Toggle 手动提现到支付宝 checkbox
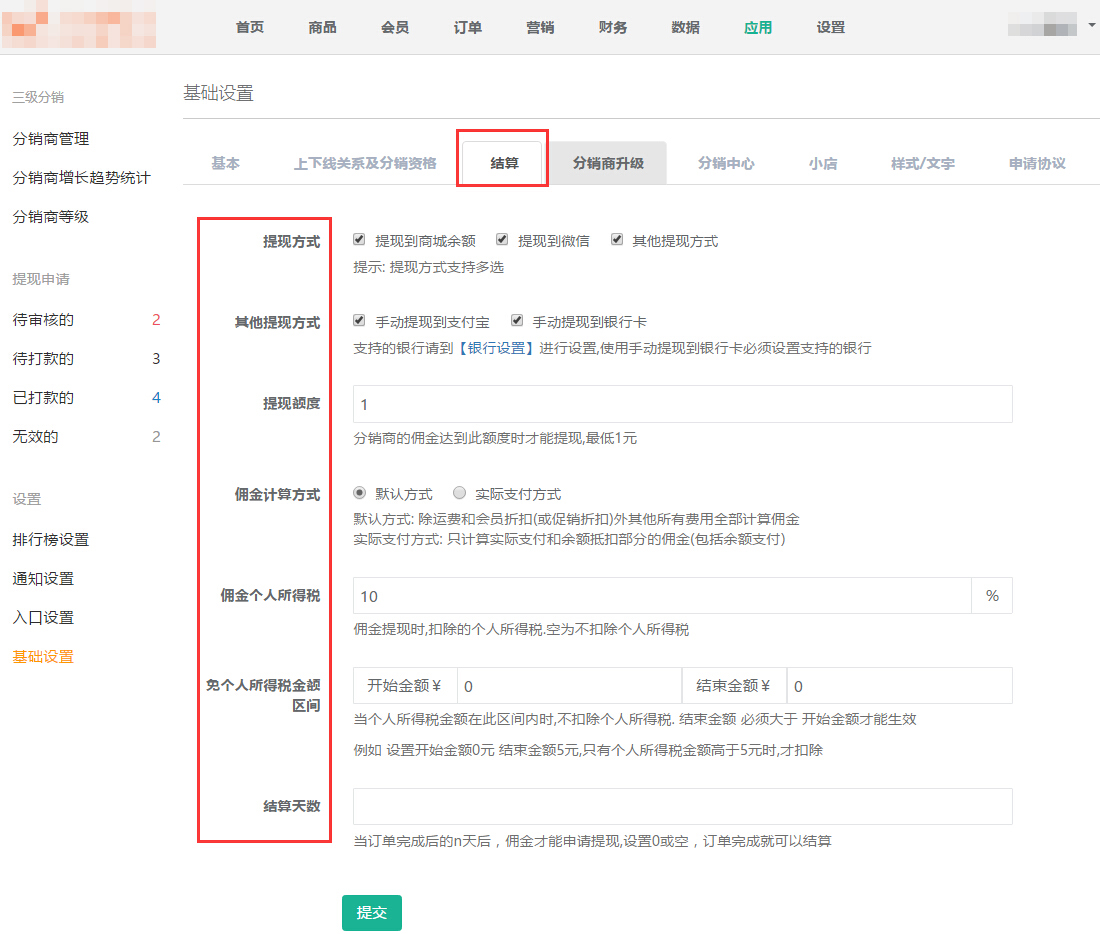The height and width of the screenshot is (934, 1100). 359,321
